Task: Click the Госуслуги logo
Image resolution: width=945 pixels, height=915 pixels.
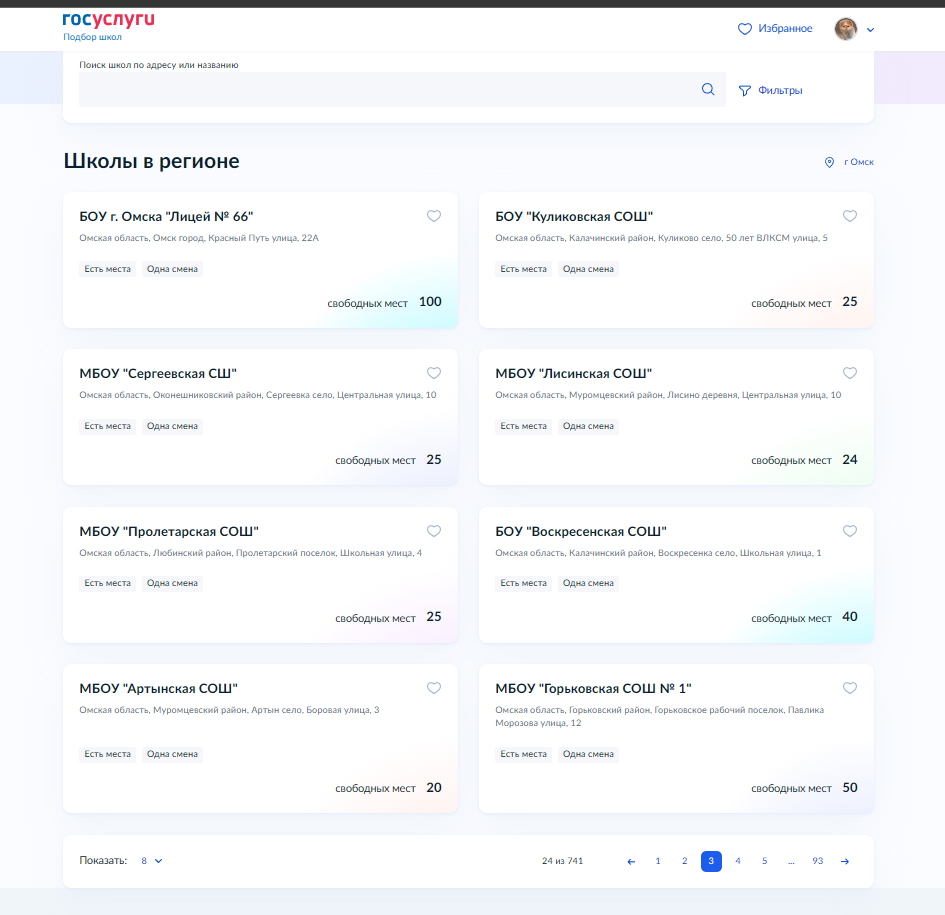Action: [108, 20]
